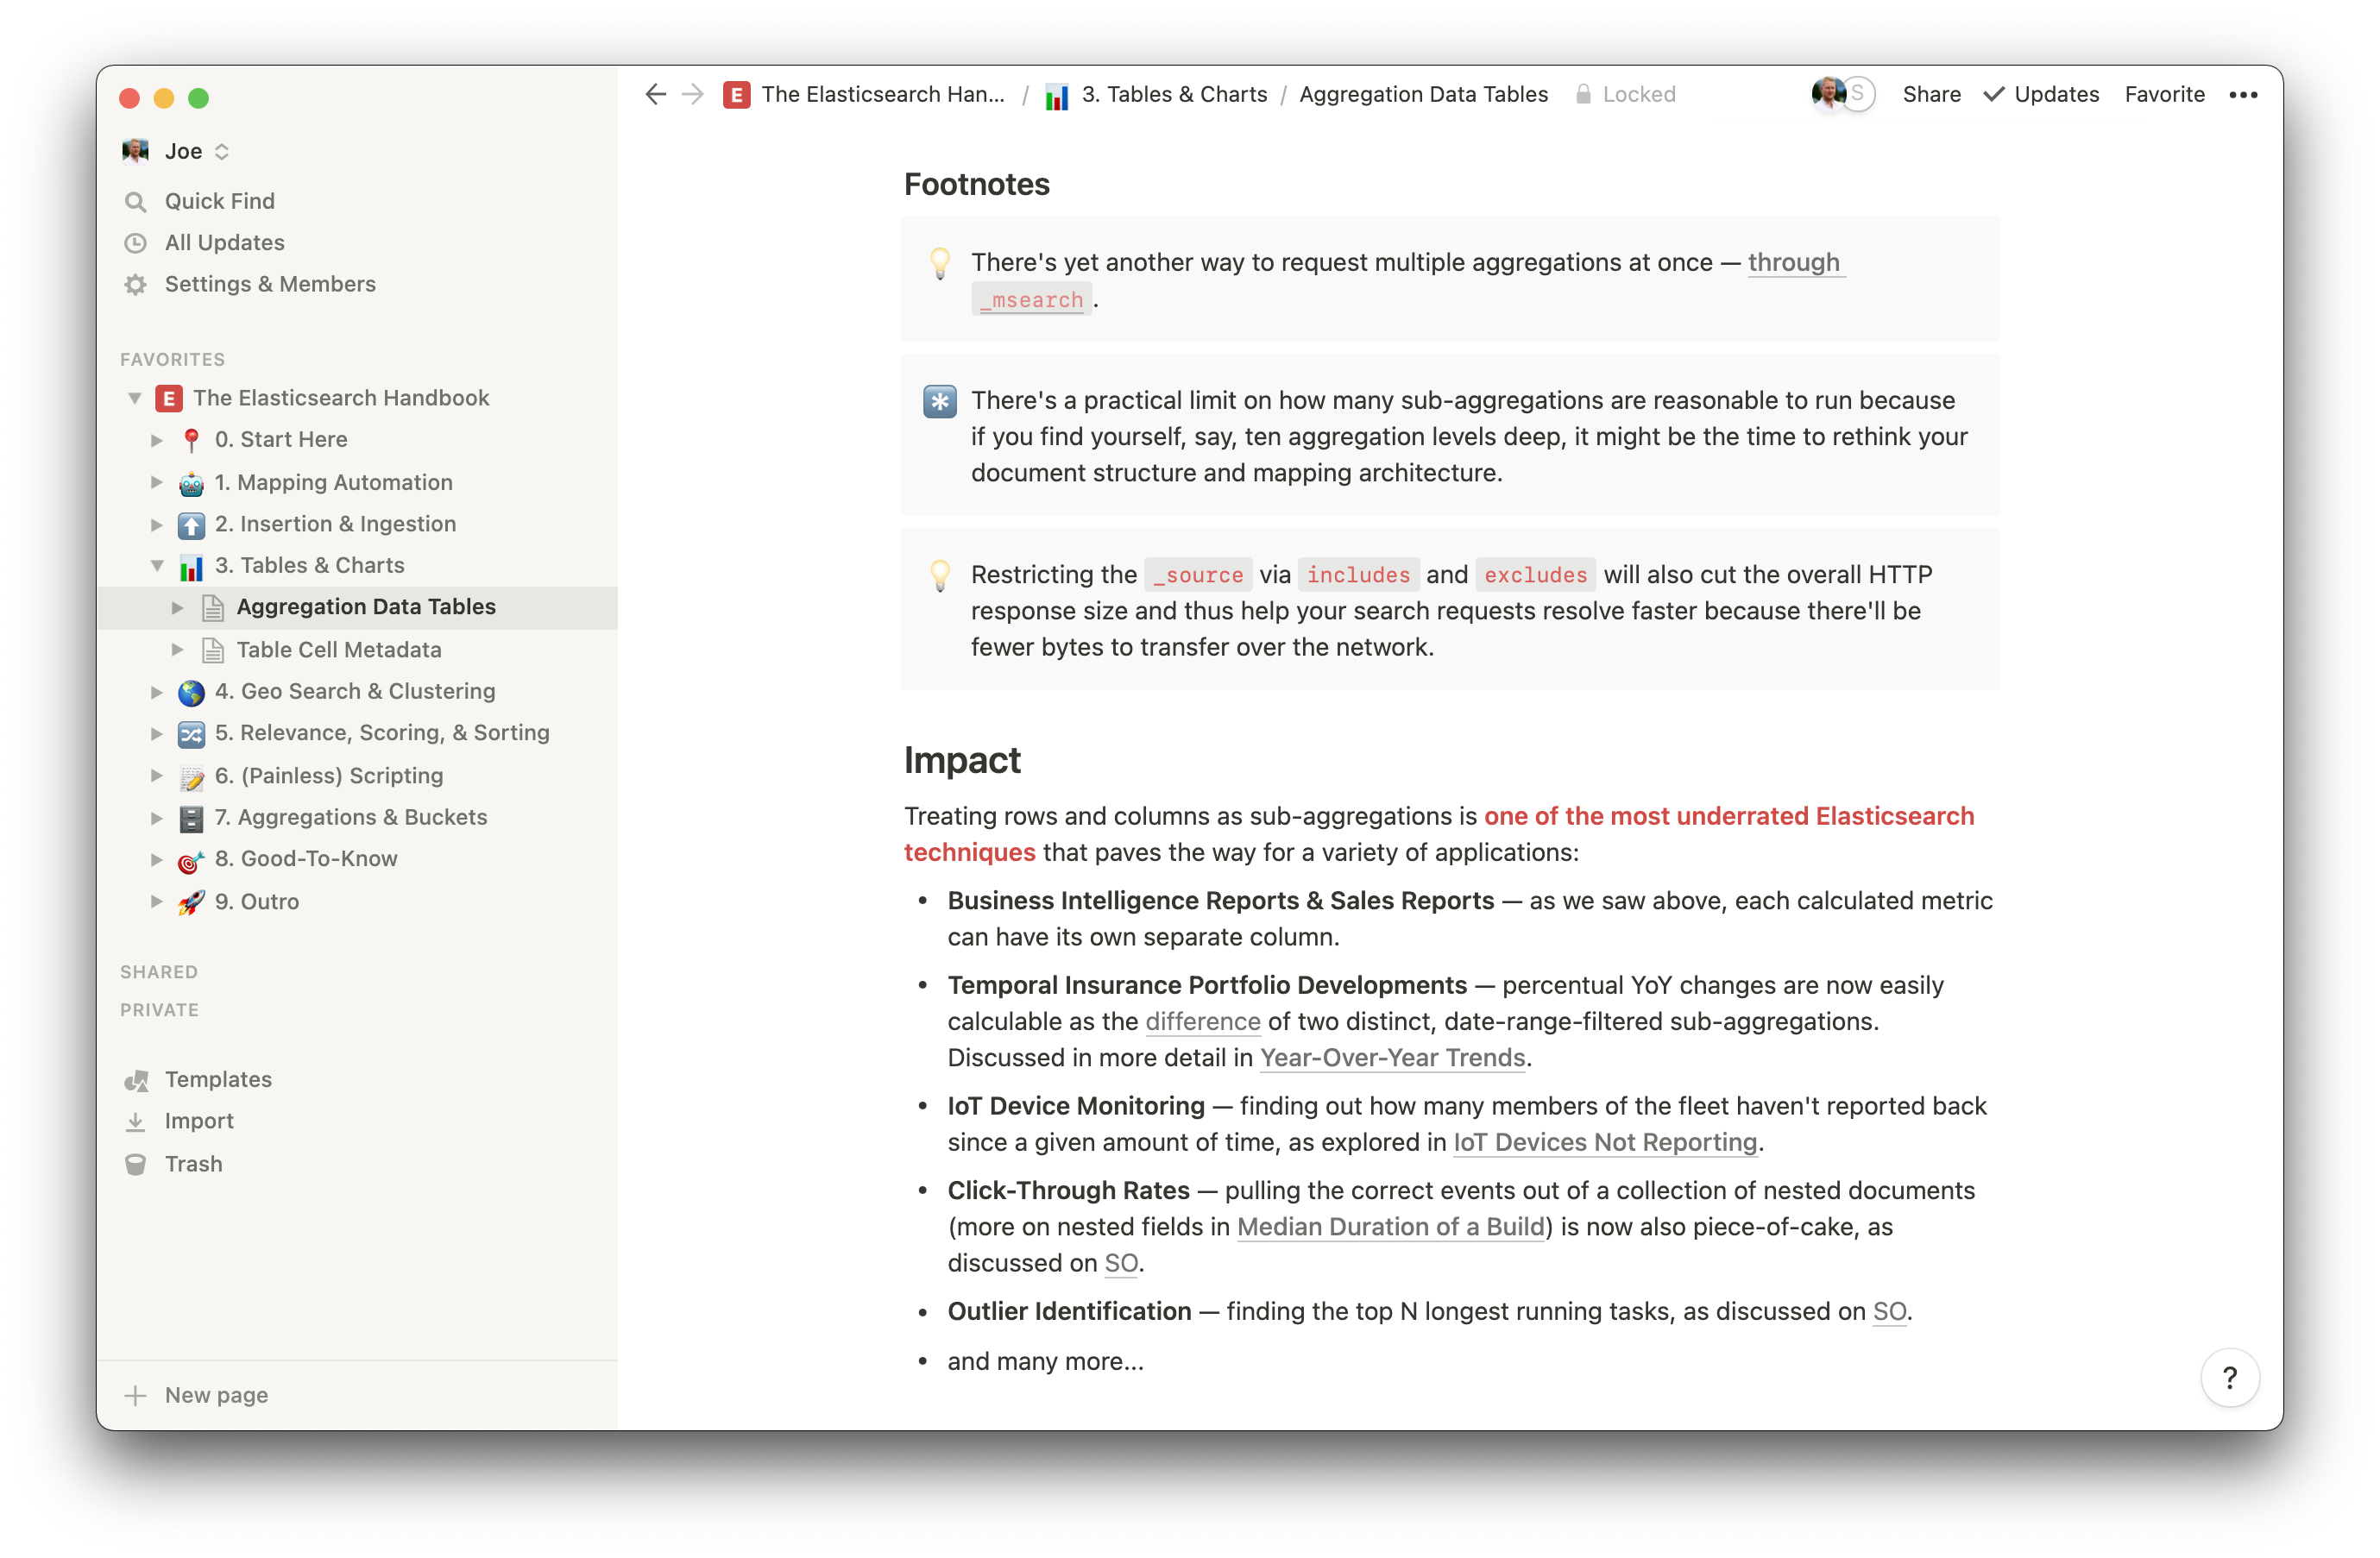Click the help question mark button
Screen dimensions: 2380x1558
pyautogui.click(x=2229, y=1377)
